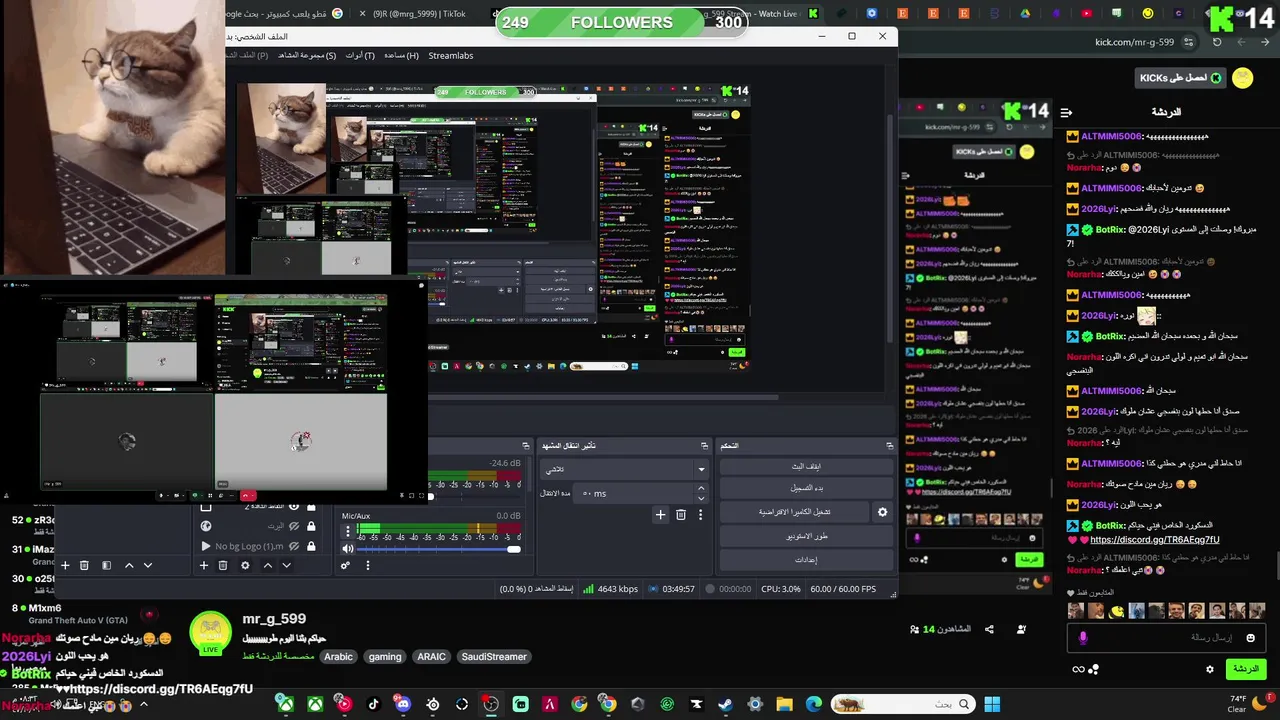
Task: Open discord.gg/TR6AEqg7fU link in chat
Action: coord(1154,540)
